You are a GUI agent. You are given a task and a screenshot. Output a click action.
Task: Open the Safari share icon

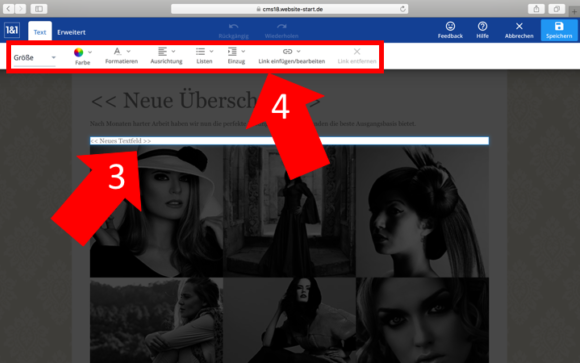pyautogui.click(x=536, y=9)
